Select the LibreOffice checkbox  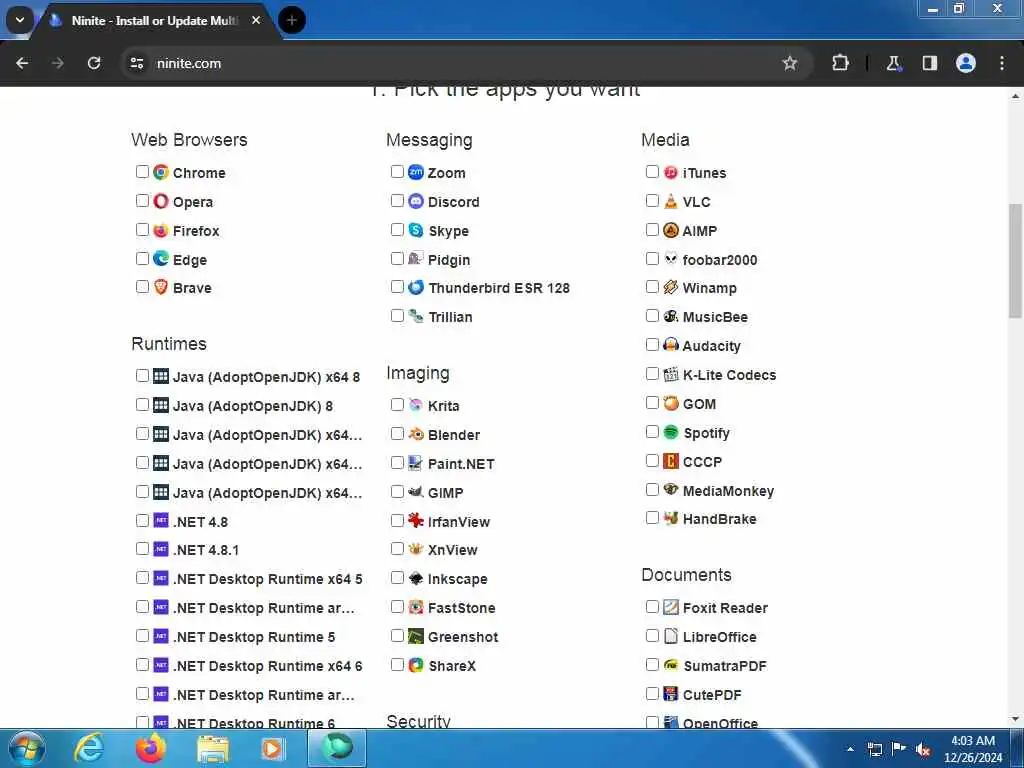(x=652, y=636)
